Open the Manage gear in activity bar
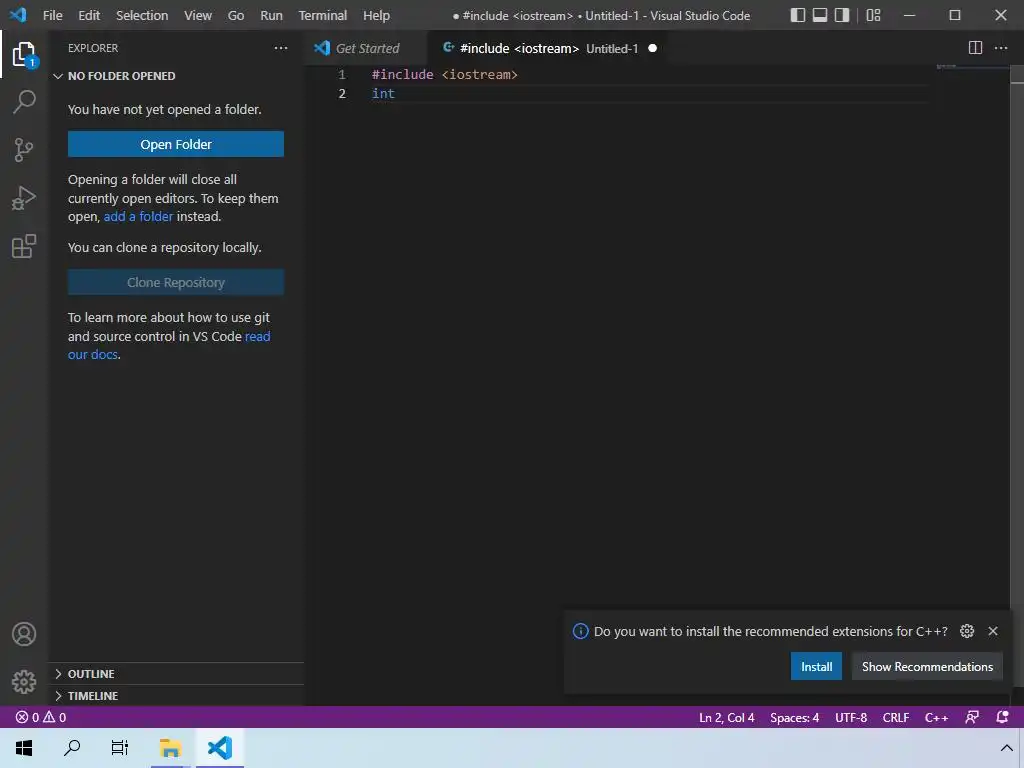 pyautogui.click(x=24, y=682)
